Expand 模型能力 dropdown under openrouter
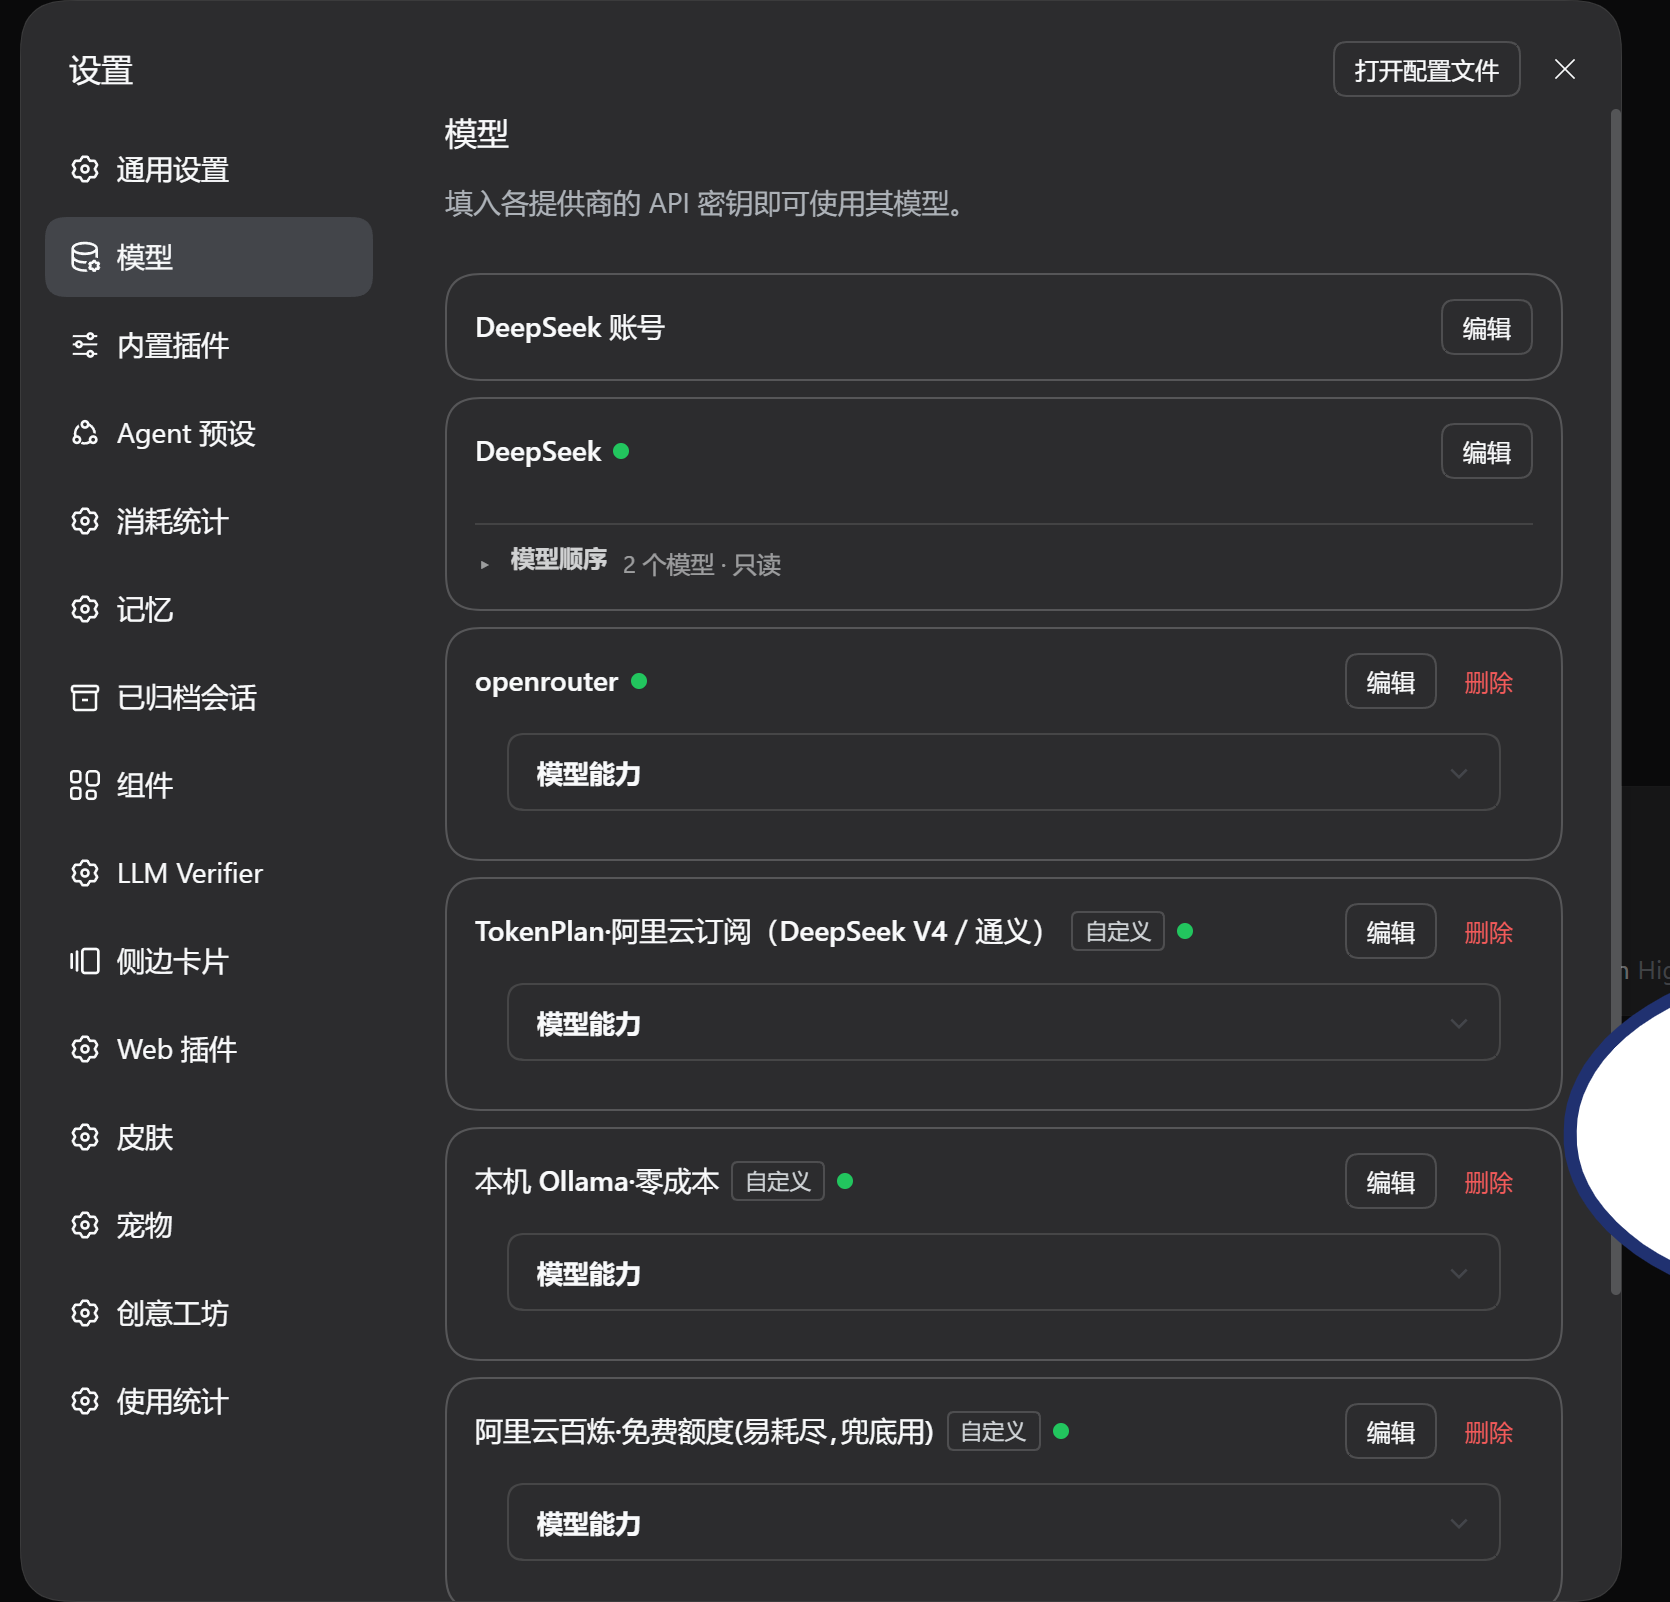This screenshot has width=1670, height=1602. (x=1003, y=773)
